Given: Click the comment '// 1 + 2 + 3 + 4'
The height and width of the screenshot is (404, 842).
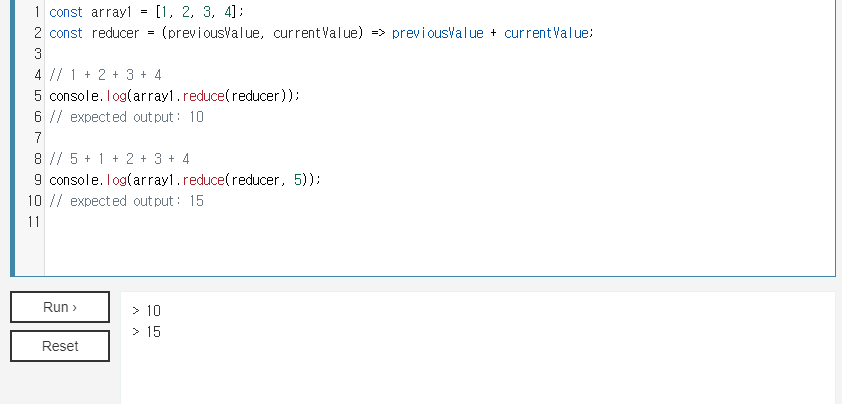Looking at the screenshot, I should coord(105,75).
